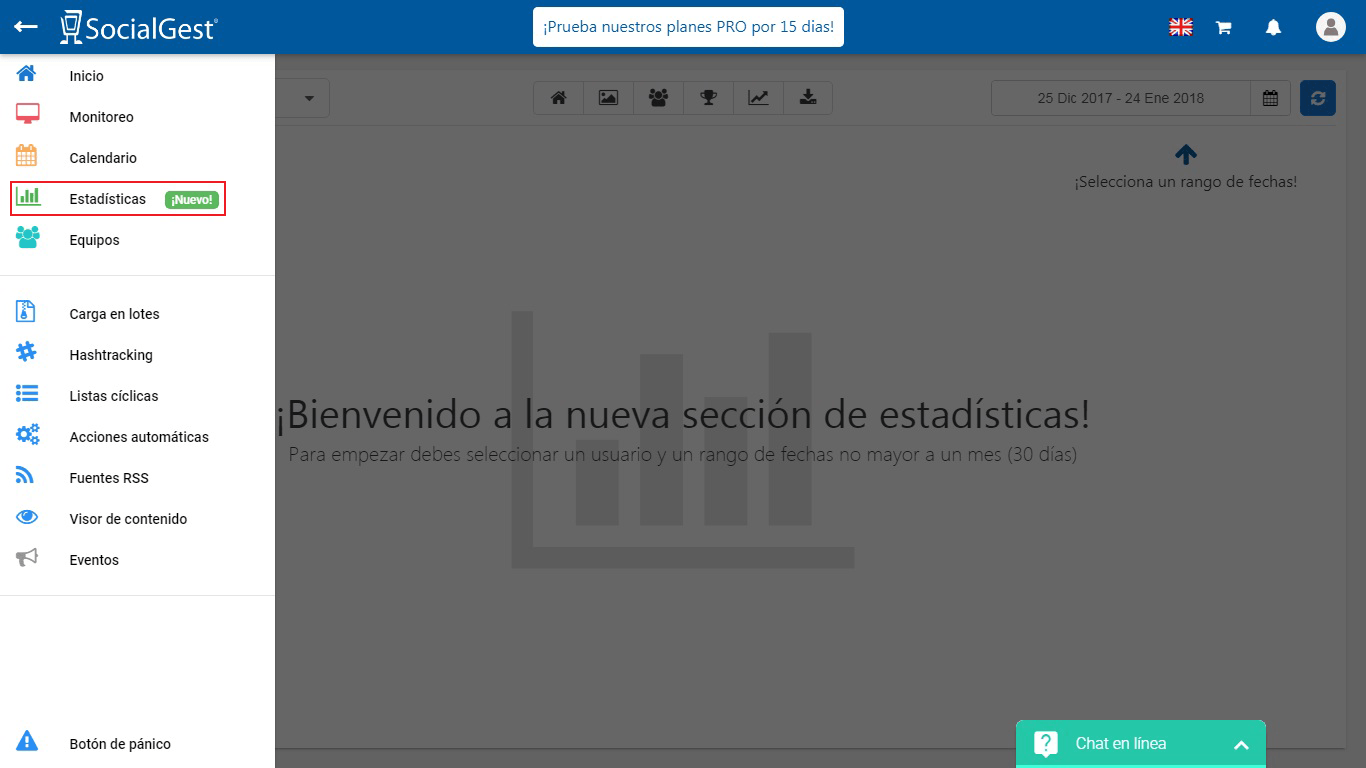The width and height of the screenshot is (1366, 768).
Task: Click the Visor de contenido eye icon
Action: click(x=27, y=517)
